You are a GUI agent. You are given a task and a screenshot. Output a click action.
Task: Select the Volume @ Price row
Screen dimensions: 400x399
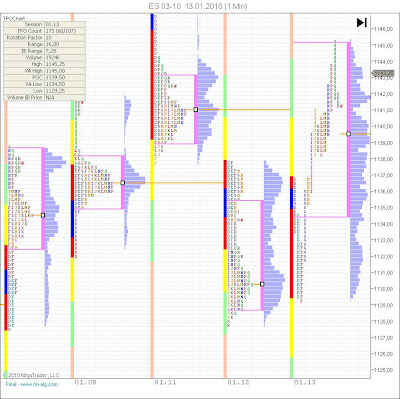pos(44,98)
